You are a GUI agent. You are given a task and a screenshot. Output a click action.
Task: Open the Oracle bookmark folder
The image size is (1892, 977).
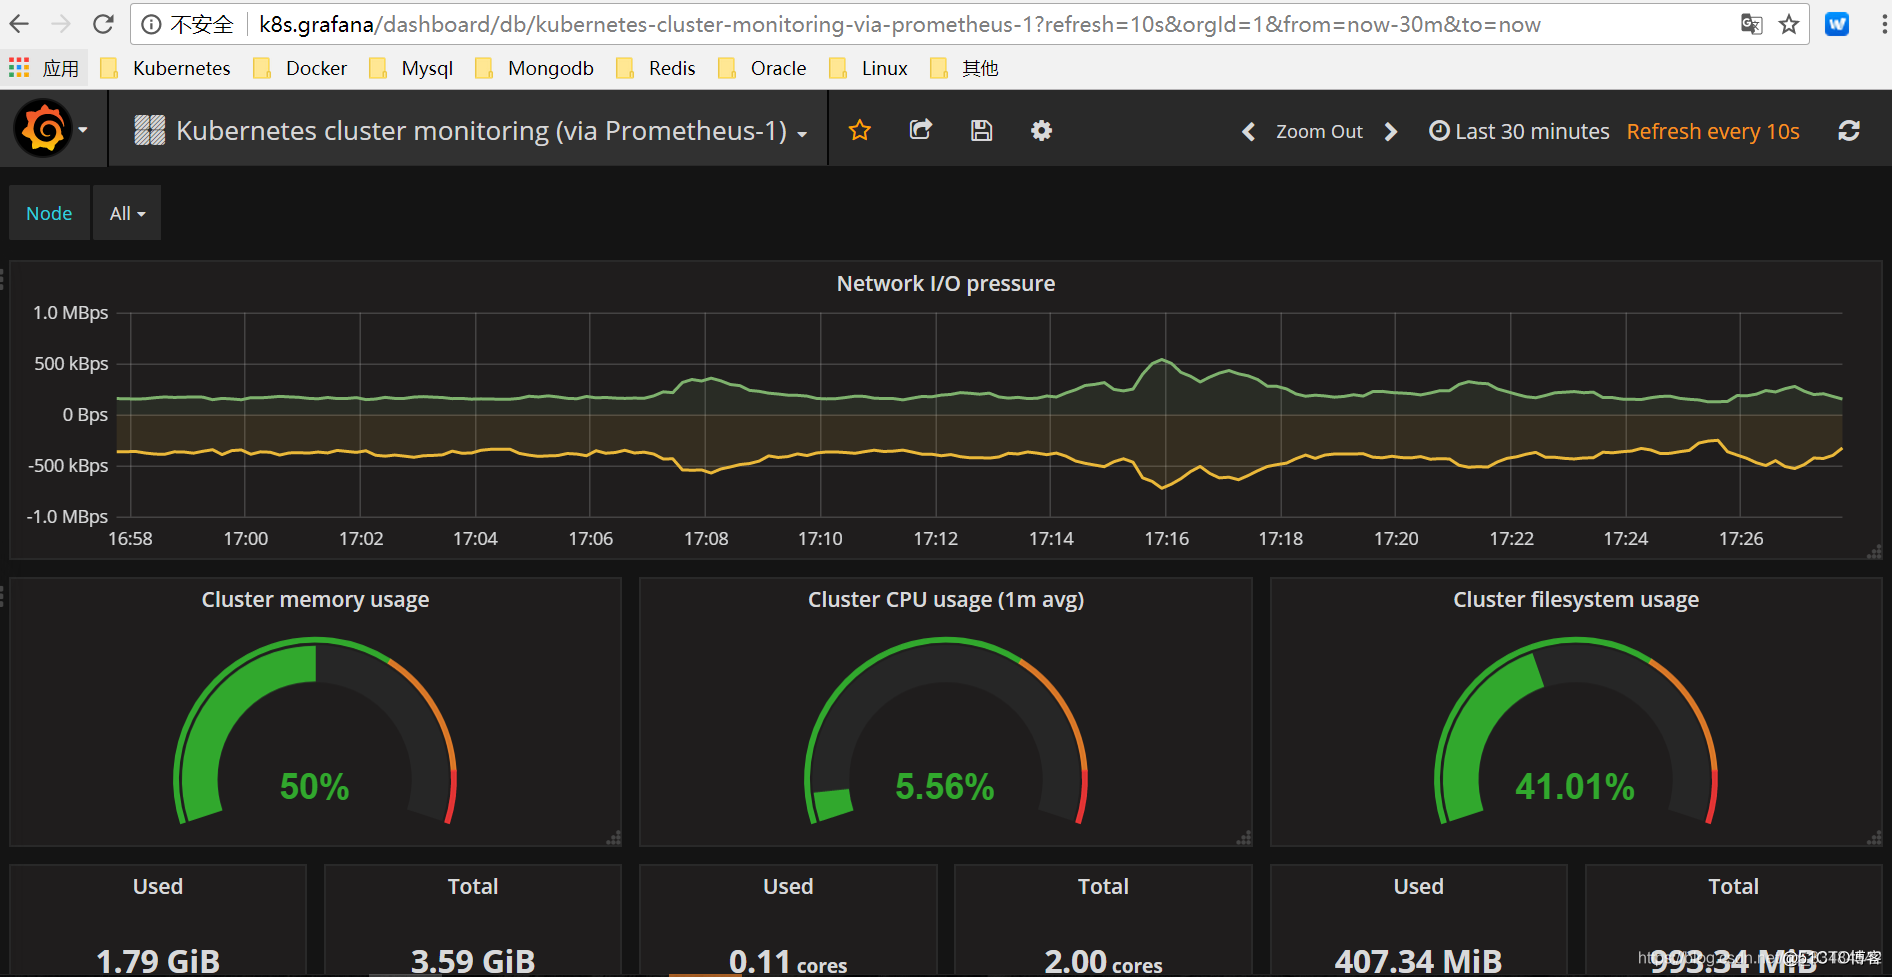coord(763,68)
